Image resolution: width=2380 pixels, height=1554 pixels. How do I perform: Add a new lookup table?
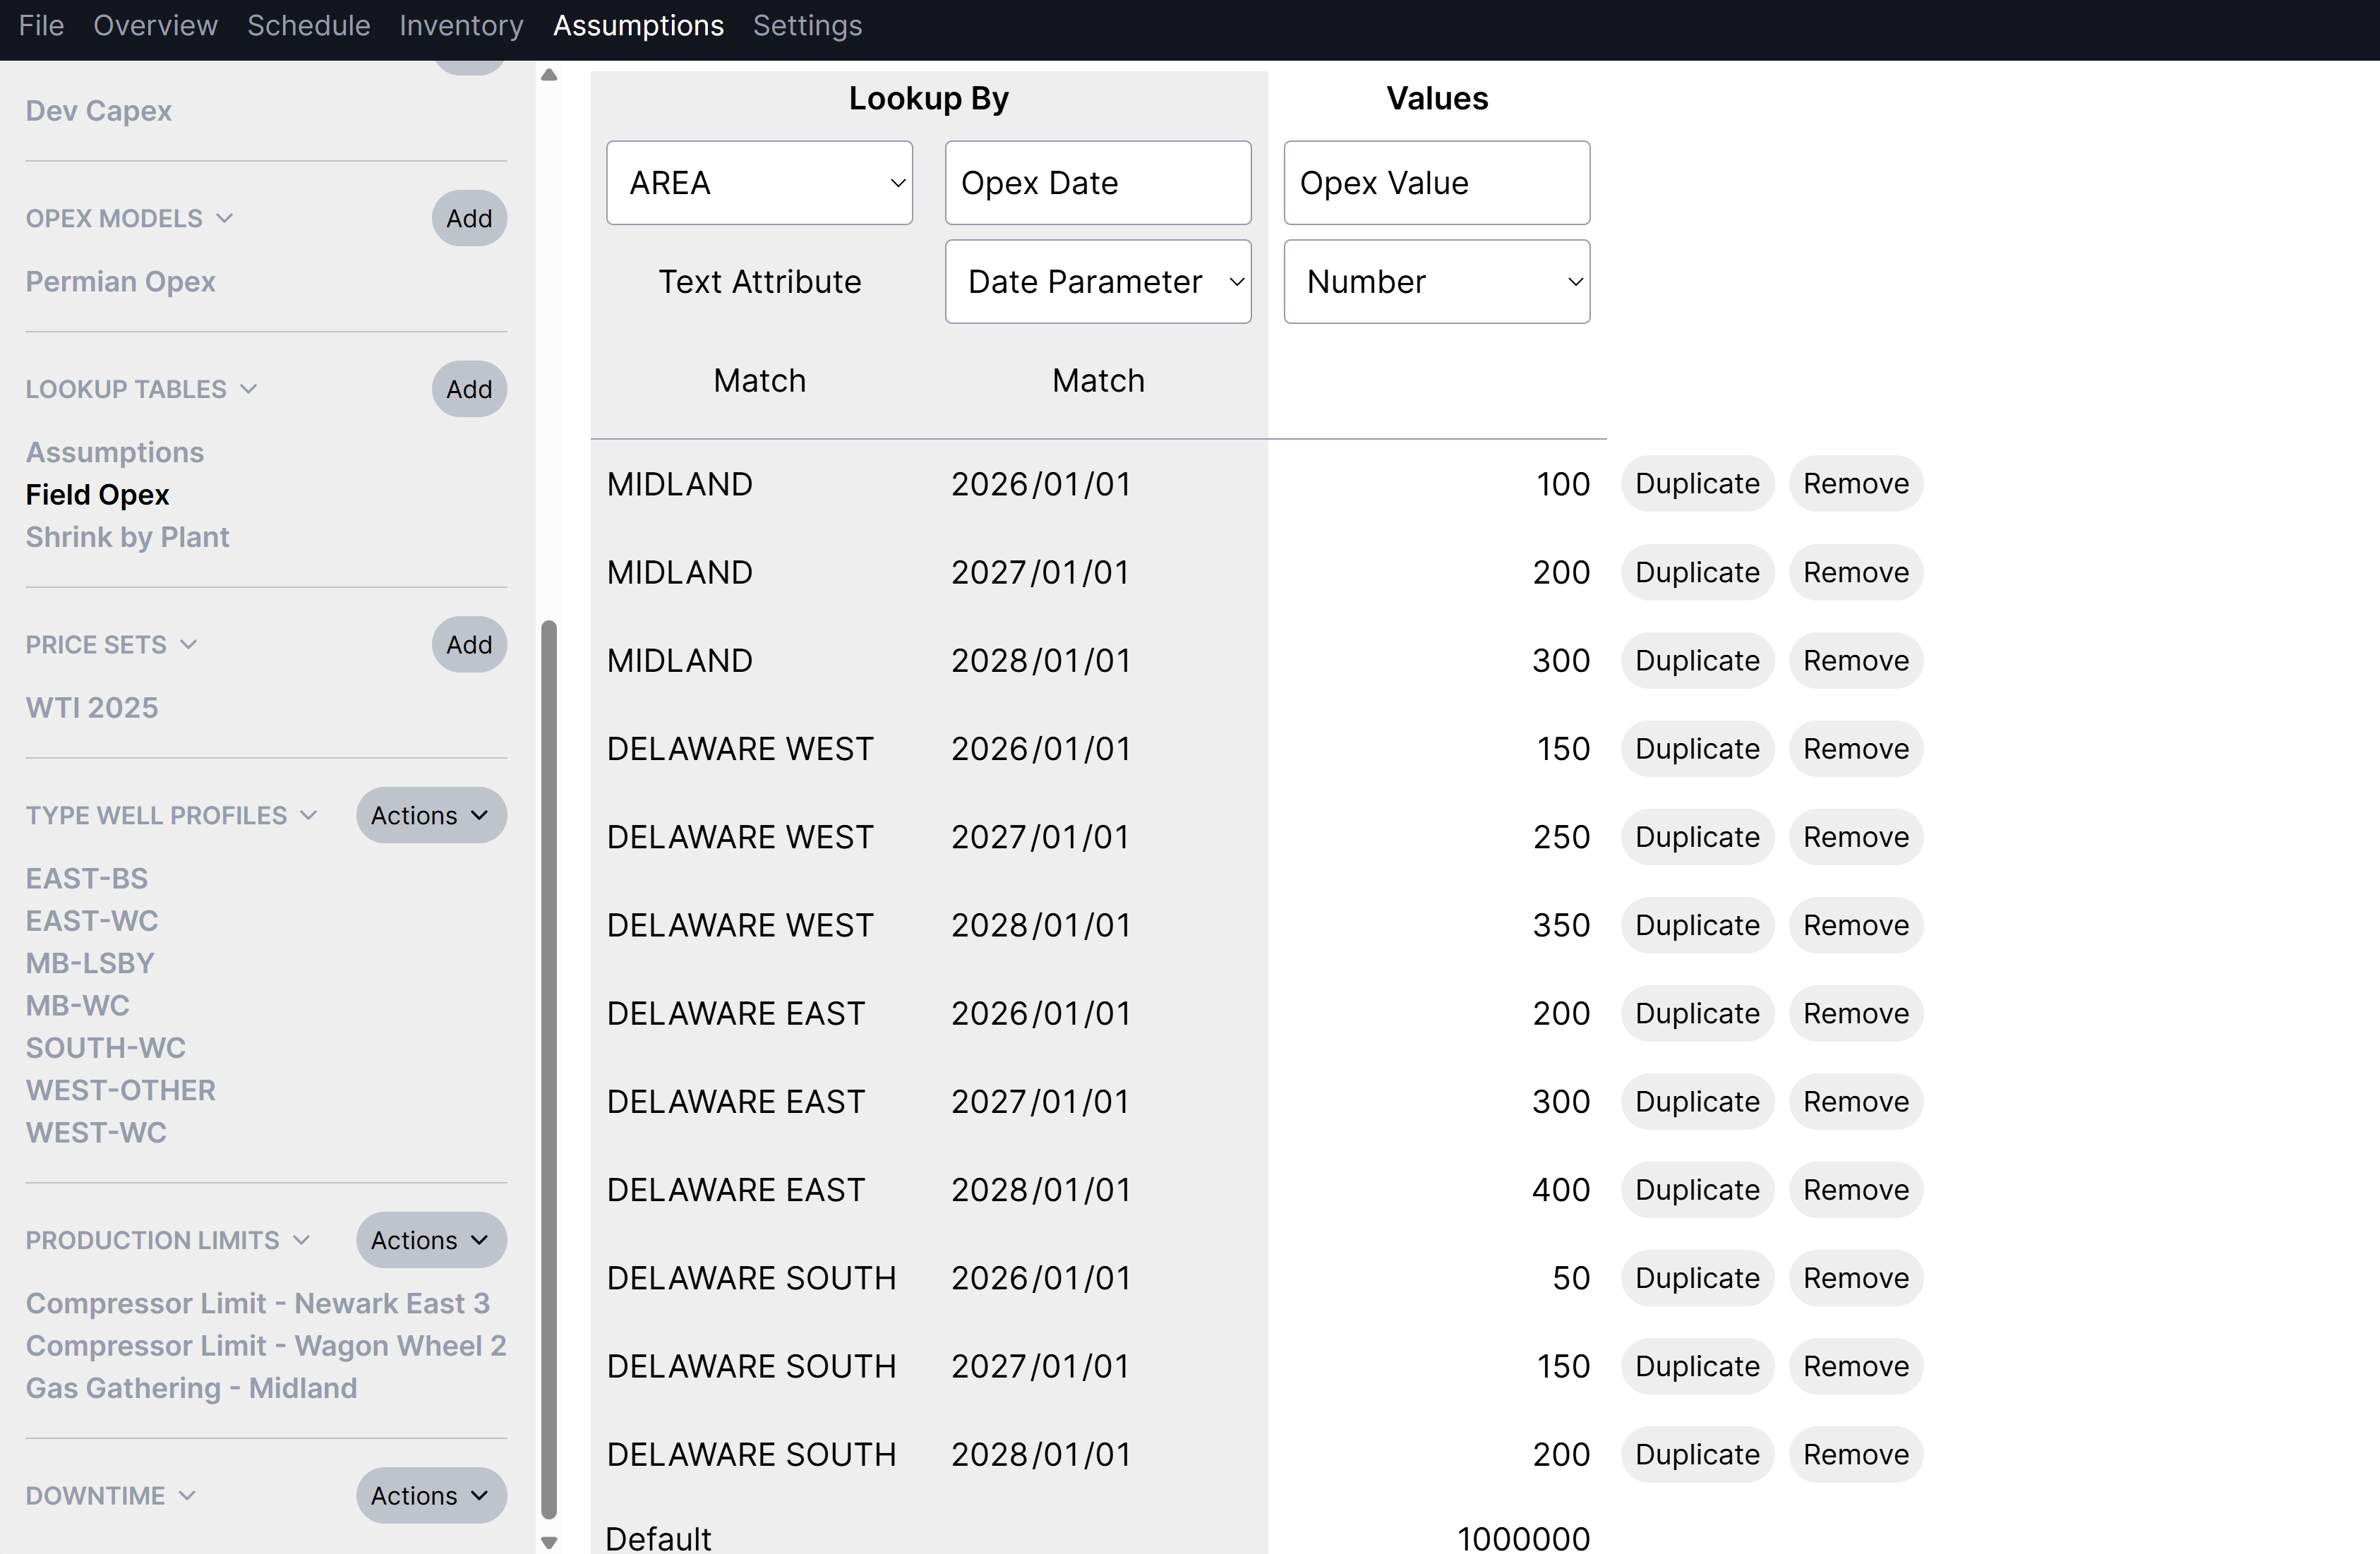469,389
